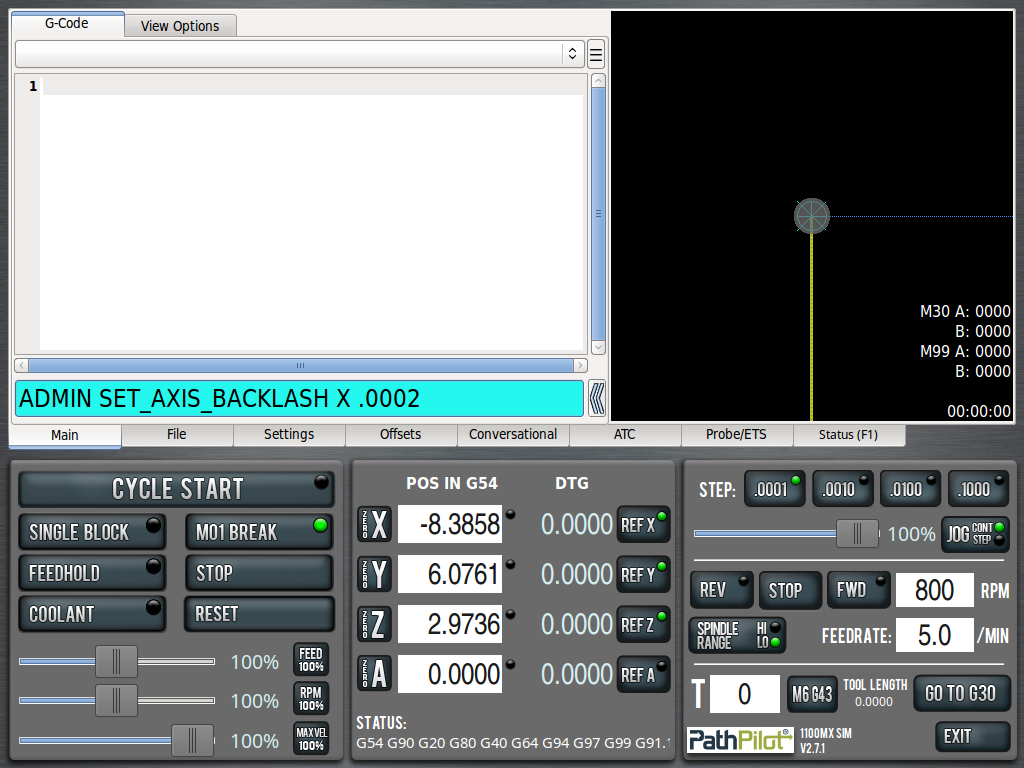The height and width of the screenshot is (768, 1024).
Task: Click the GO TO G30 button
Action: click(x=961, y=693)
